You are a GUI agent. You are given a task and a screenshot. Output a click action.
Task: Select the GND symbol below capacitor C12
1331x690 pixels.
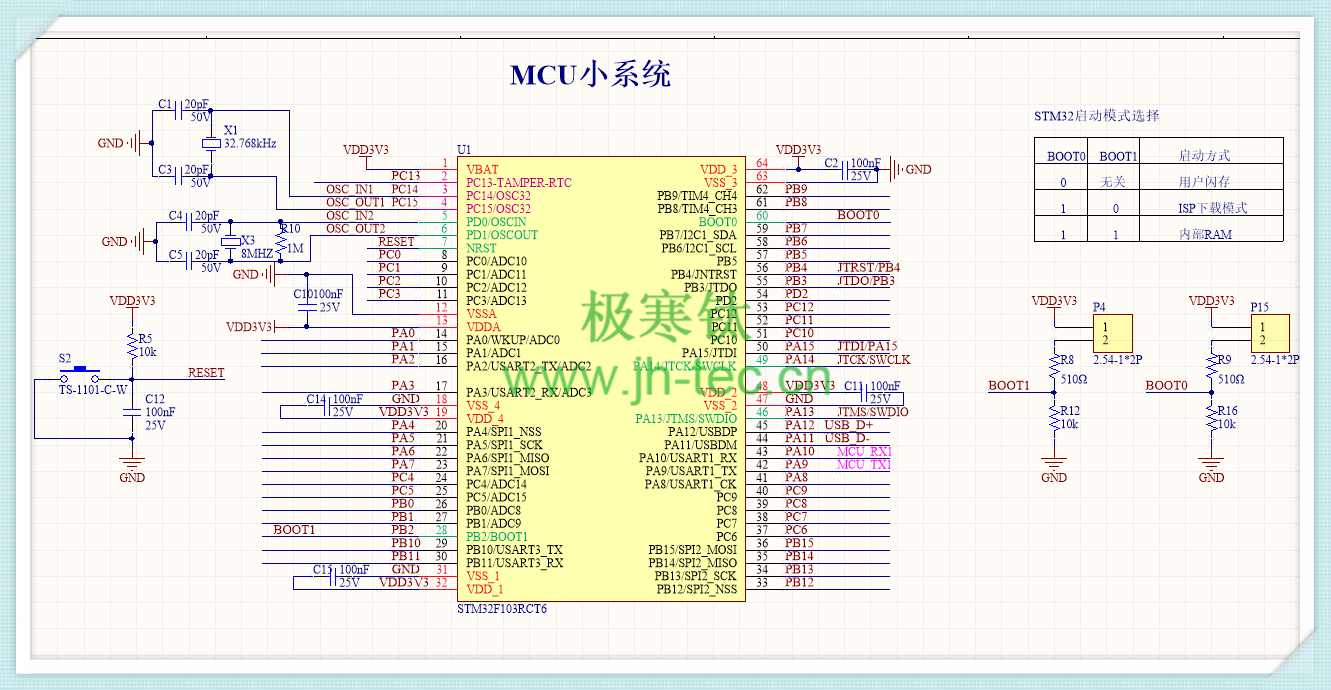(x=131, y=469)
